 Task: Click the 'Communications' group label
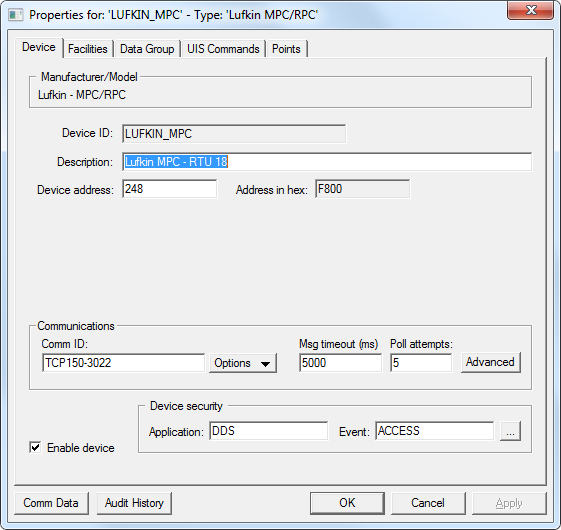click(76, 326)
